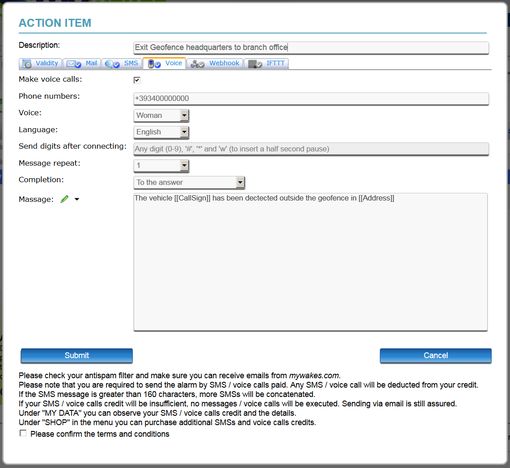
Task: Click the IFTTT tab icon
Action: [x=255, y=64]
